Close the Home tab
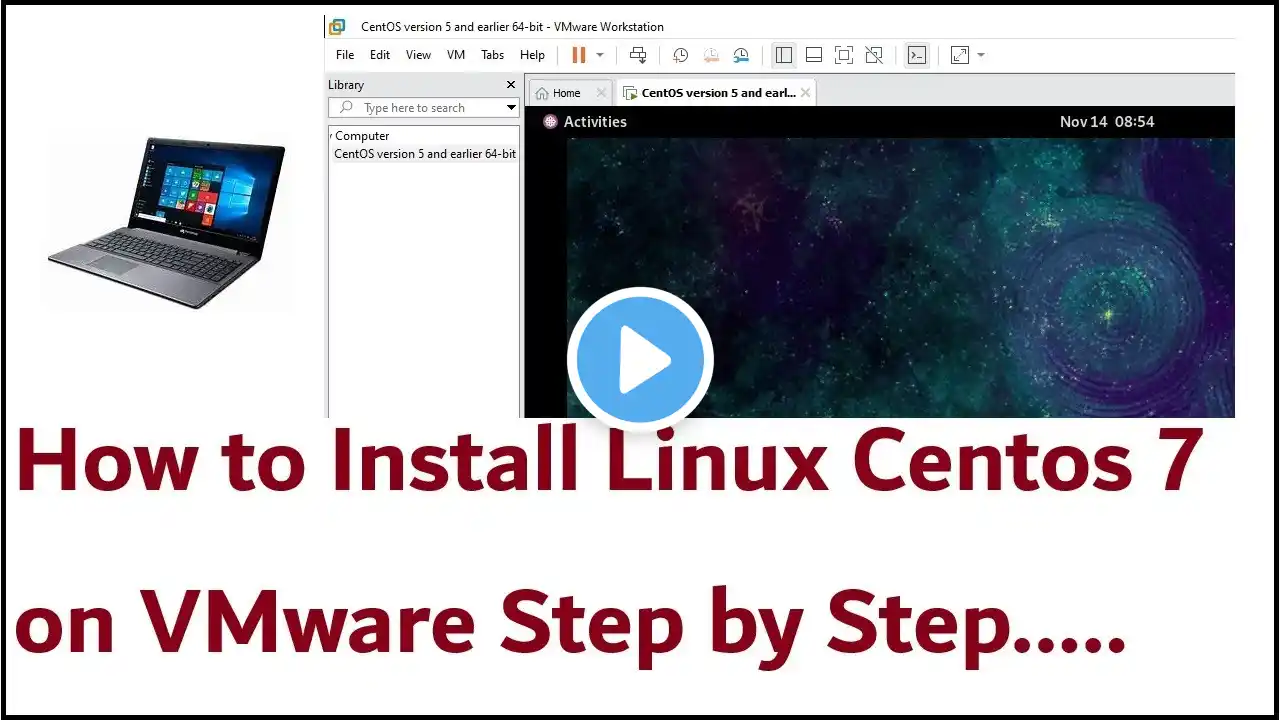 point(601,93)
